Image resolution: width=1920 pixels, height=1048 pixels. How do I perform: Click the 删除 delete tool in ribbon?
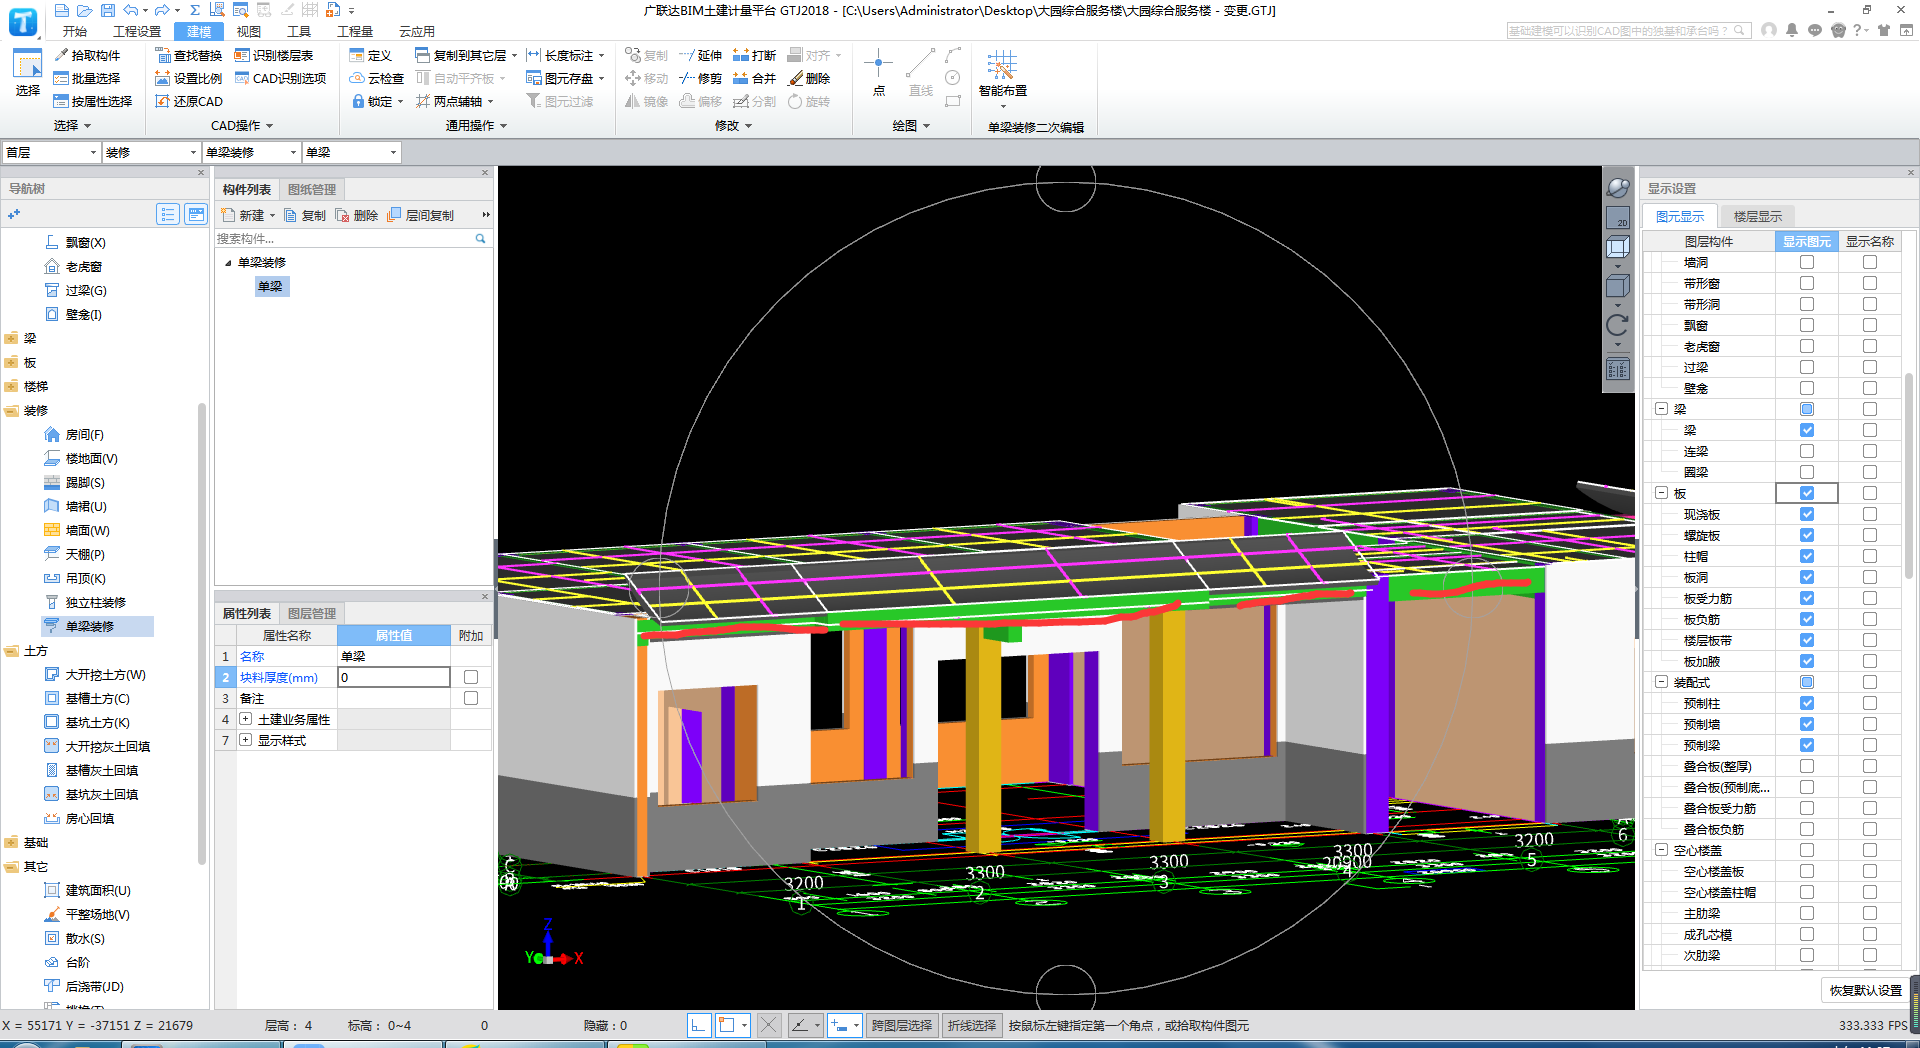(809, 78)
